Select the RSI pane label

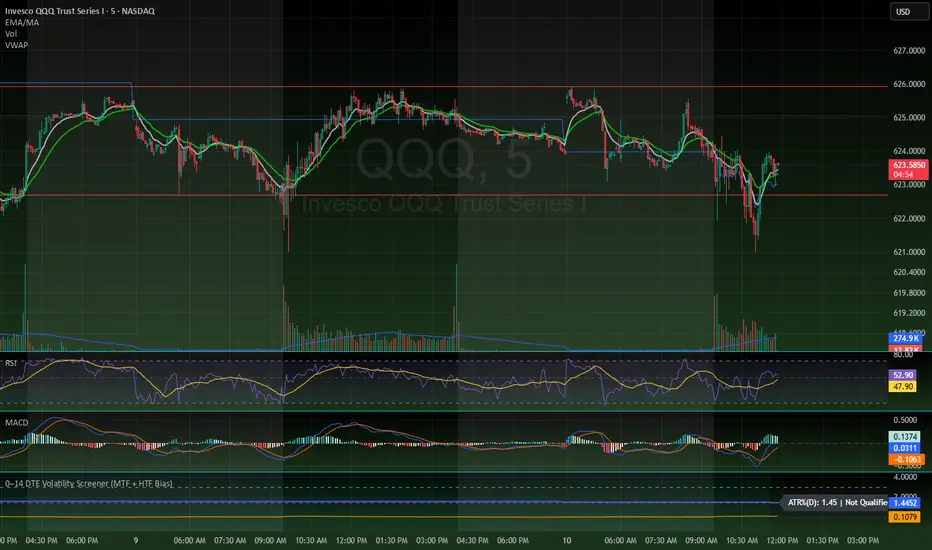[x=11, y=363]
